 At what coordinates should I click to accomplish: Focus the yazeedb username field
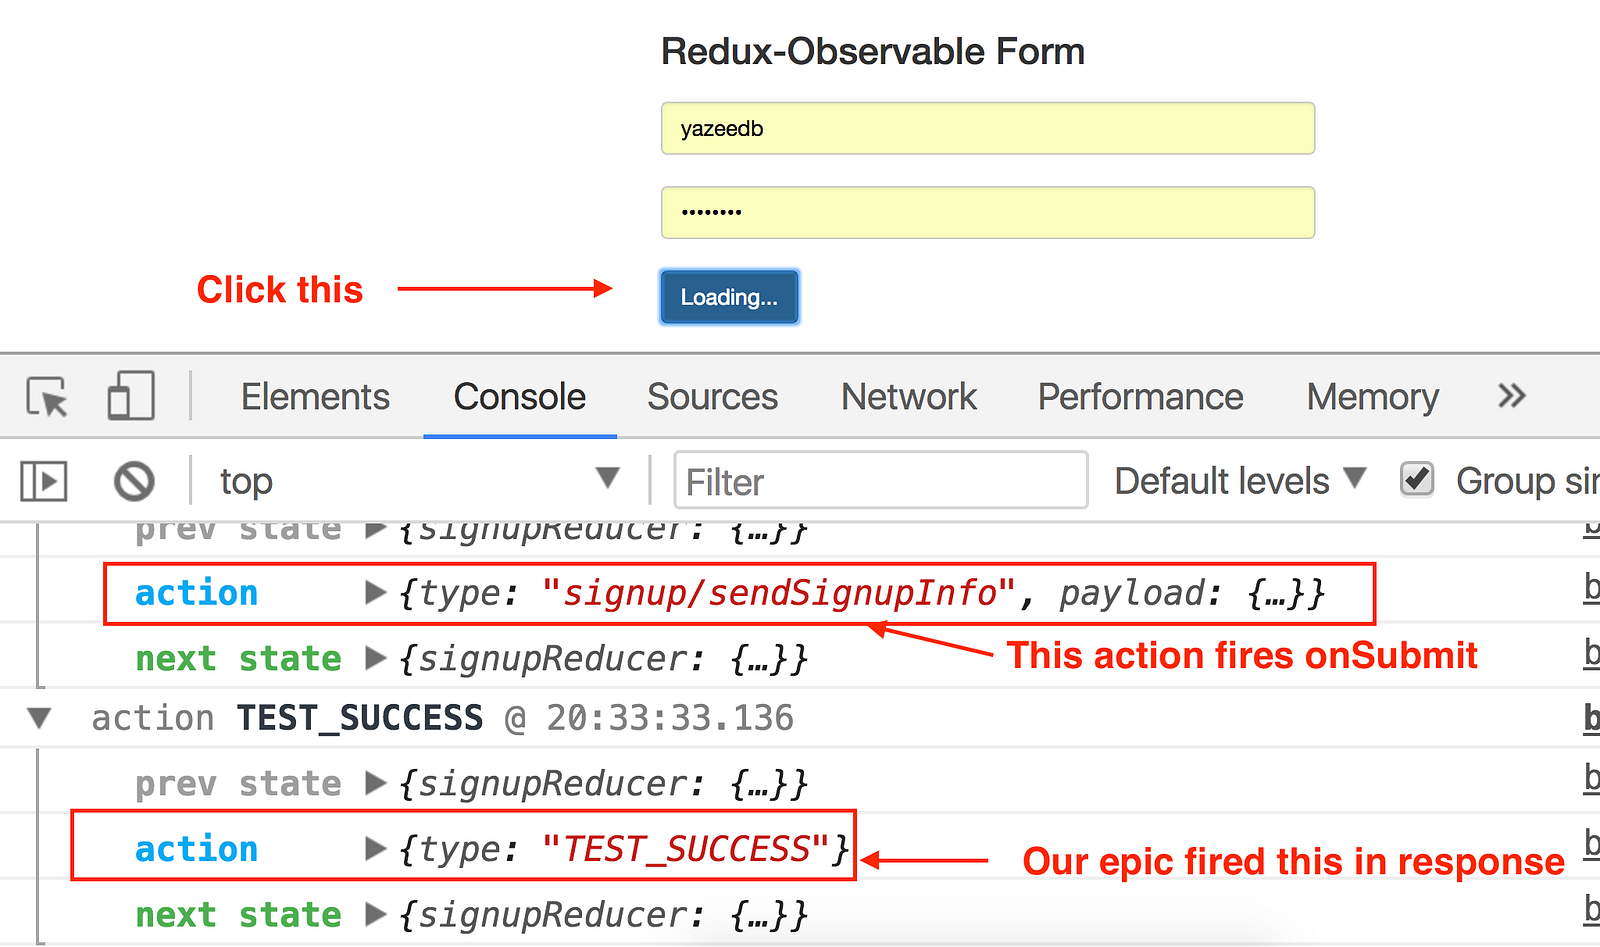[988, 128]
